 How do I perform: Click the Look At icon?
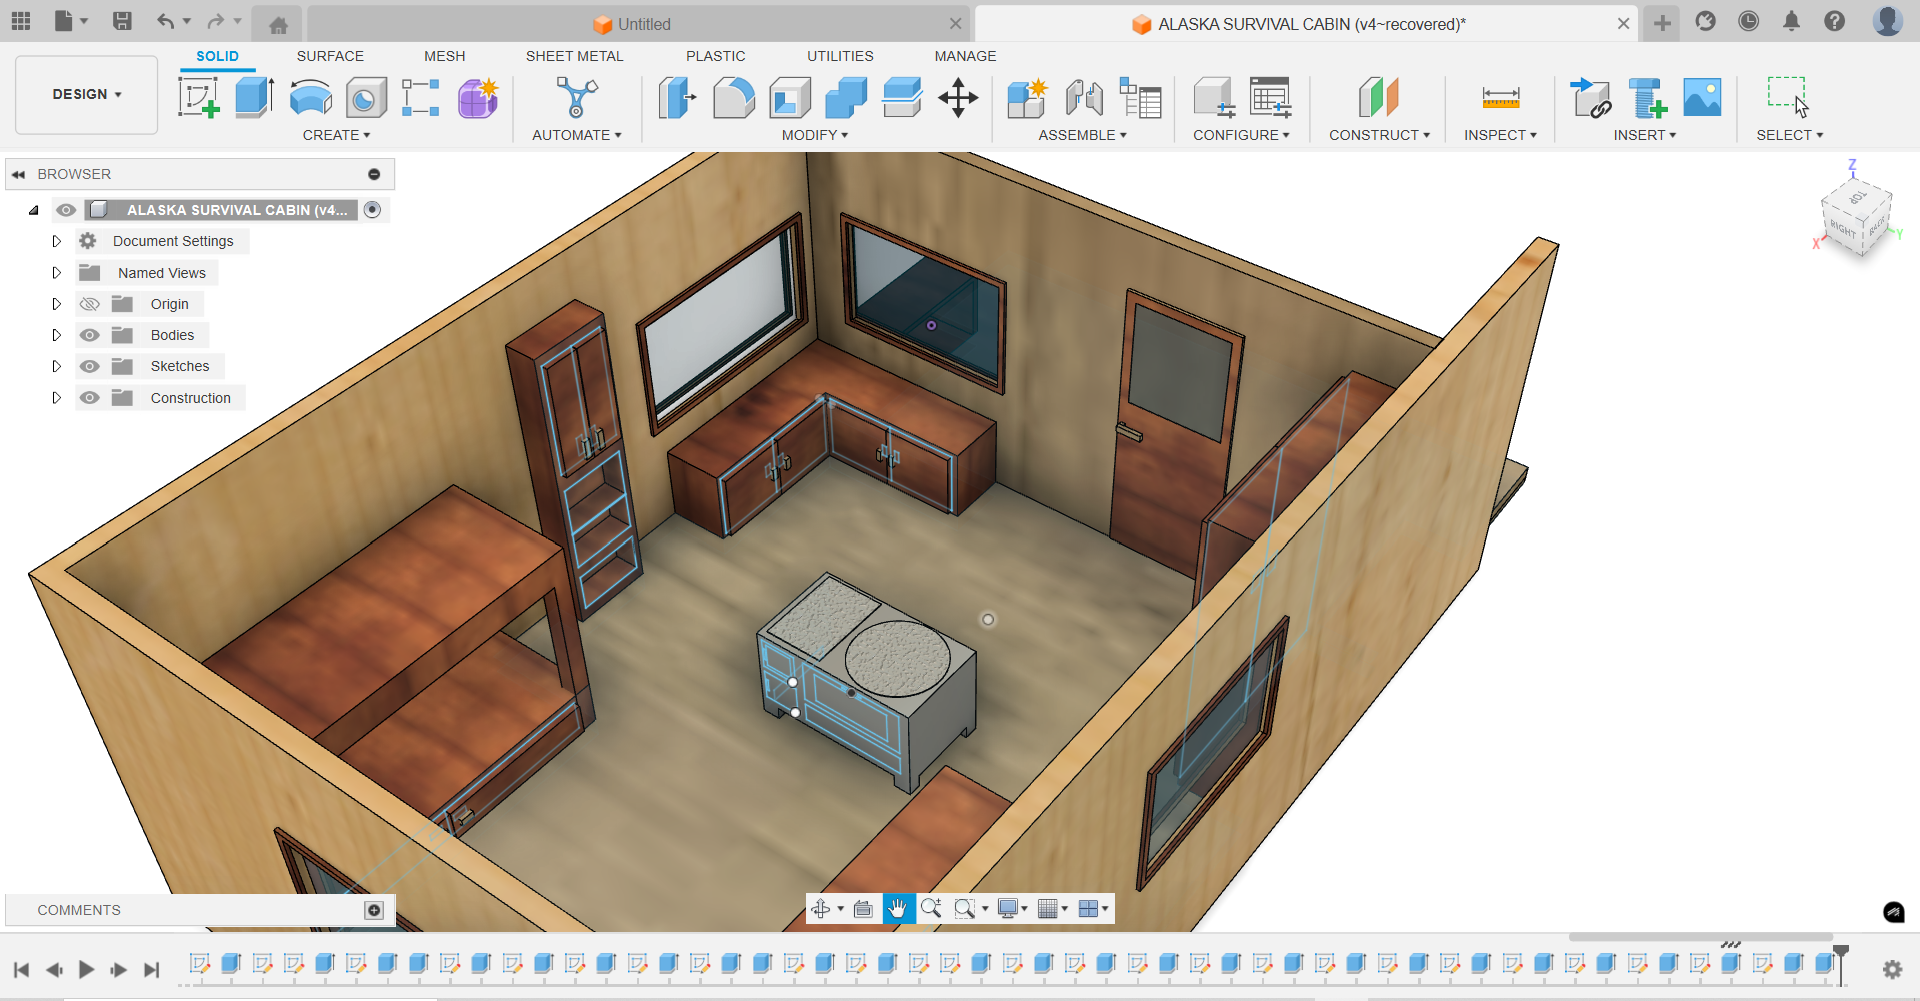[863, 908]
